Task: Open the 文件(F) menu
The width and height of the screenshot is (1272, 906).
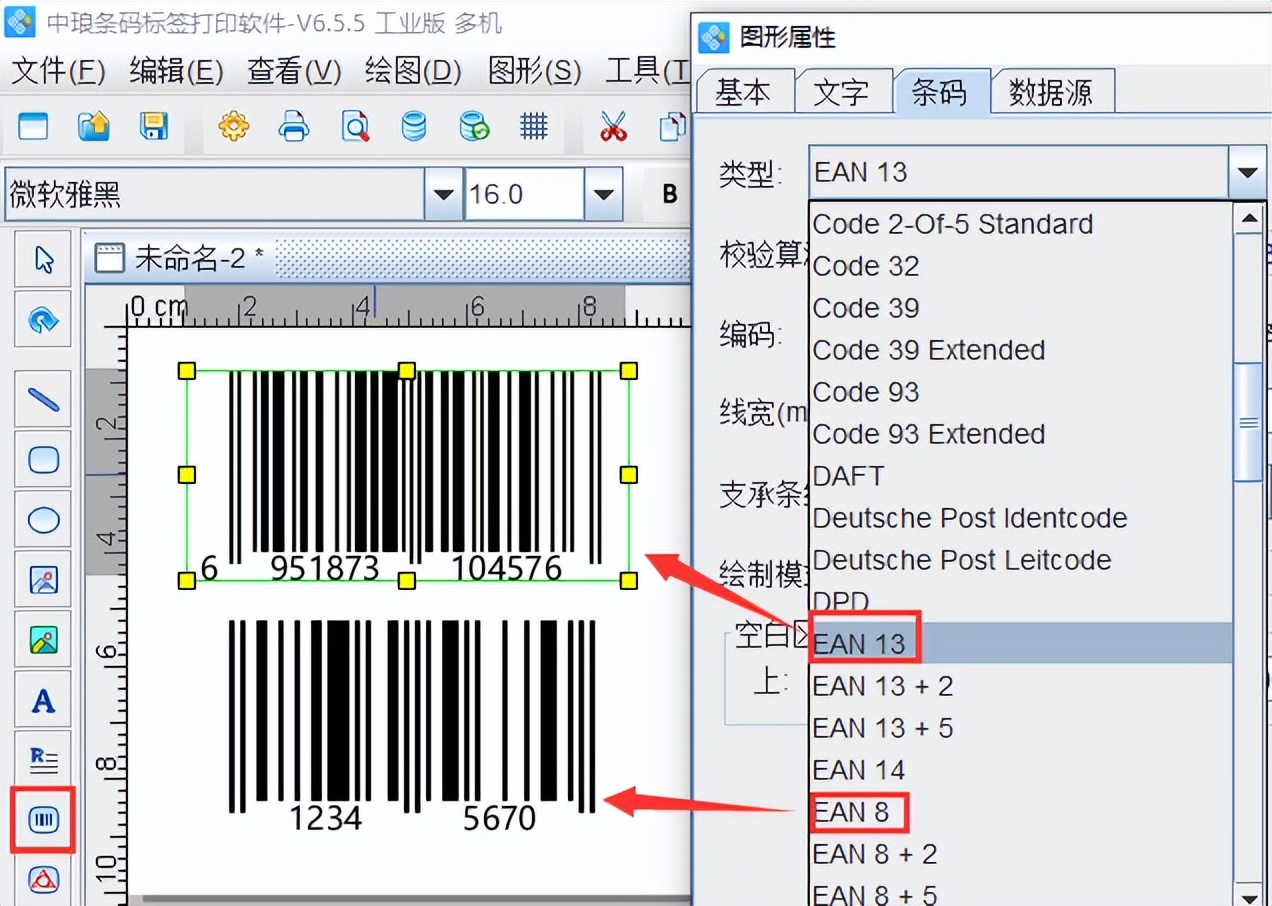Action: click(57, 71)
